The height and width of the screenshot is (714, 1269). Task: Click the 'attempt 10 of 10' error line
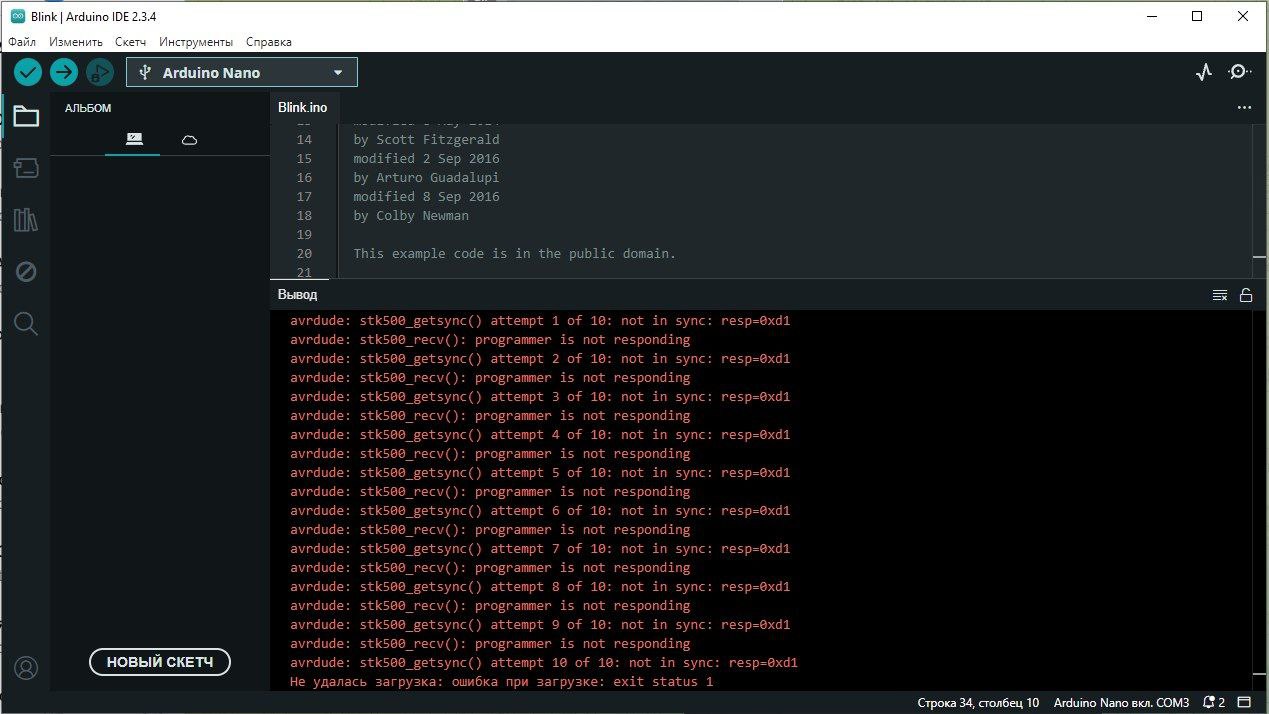point(544,663)
